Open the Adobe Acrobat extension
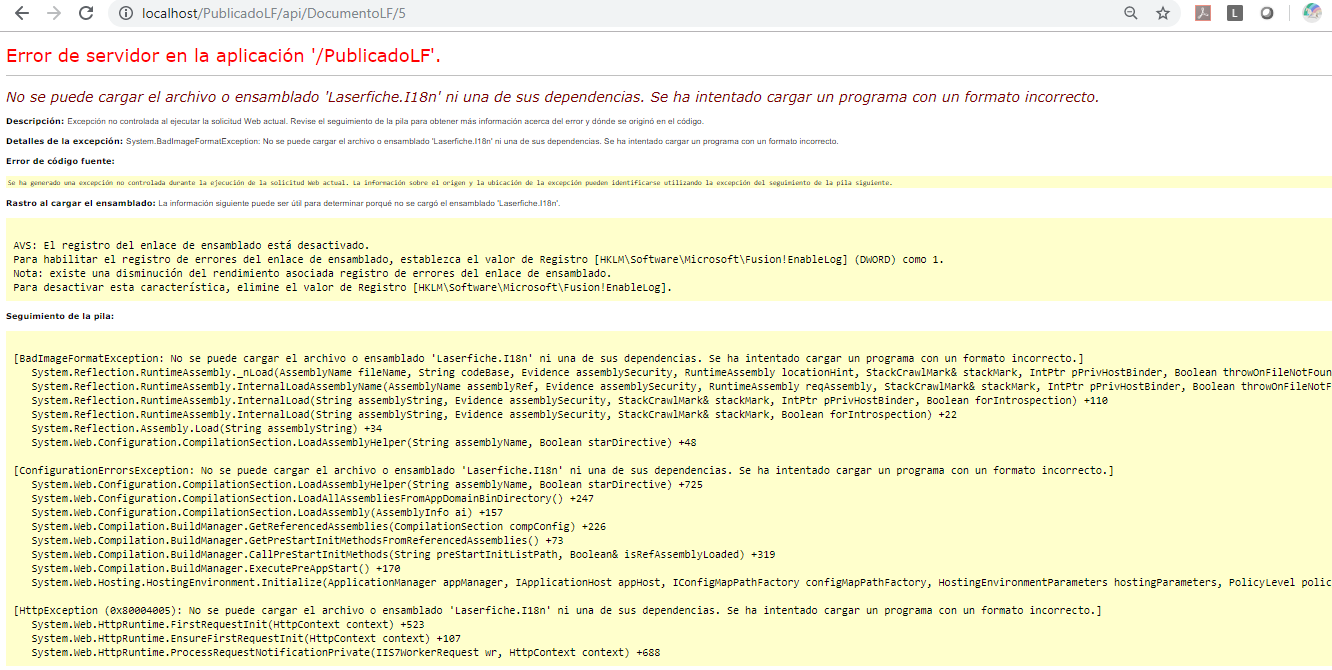1332x670 pixels. 1204,13
